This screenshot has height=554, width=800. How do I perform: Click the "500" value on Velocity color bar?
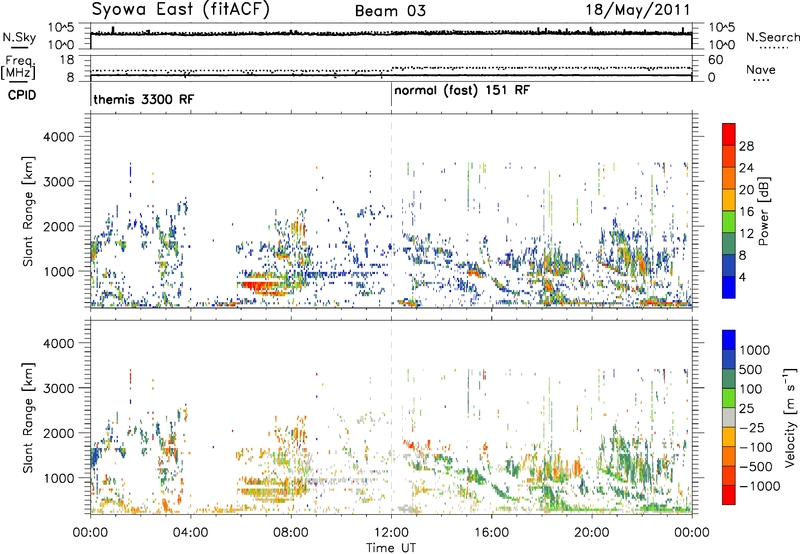click(x=751, y=370)
